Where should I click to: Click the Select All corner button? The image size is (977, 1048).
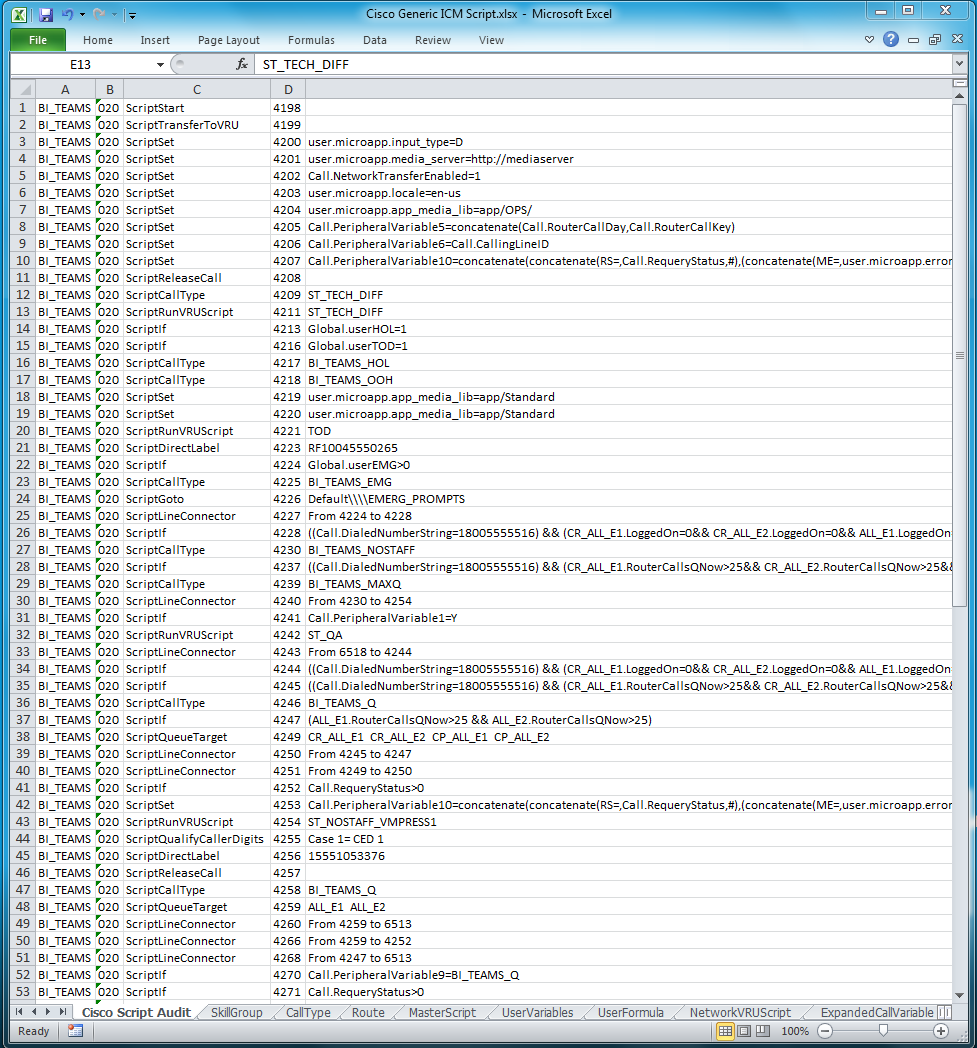(x=23, y=90)
